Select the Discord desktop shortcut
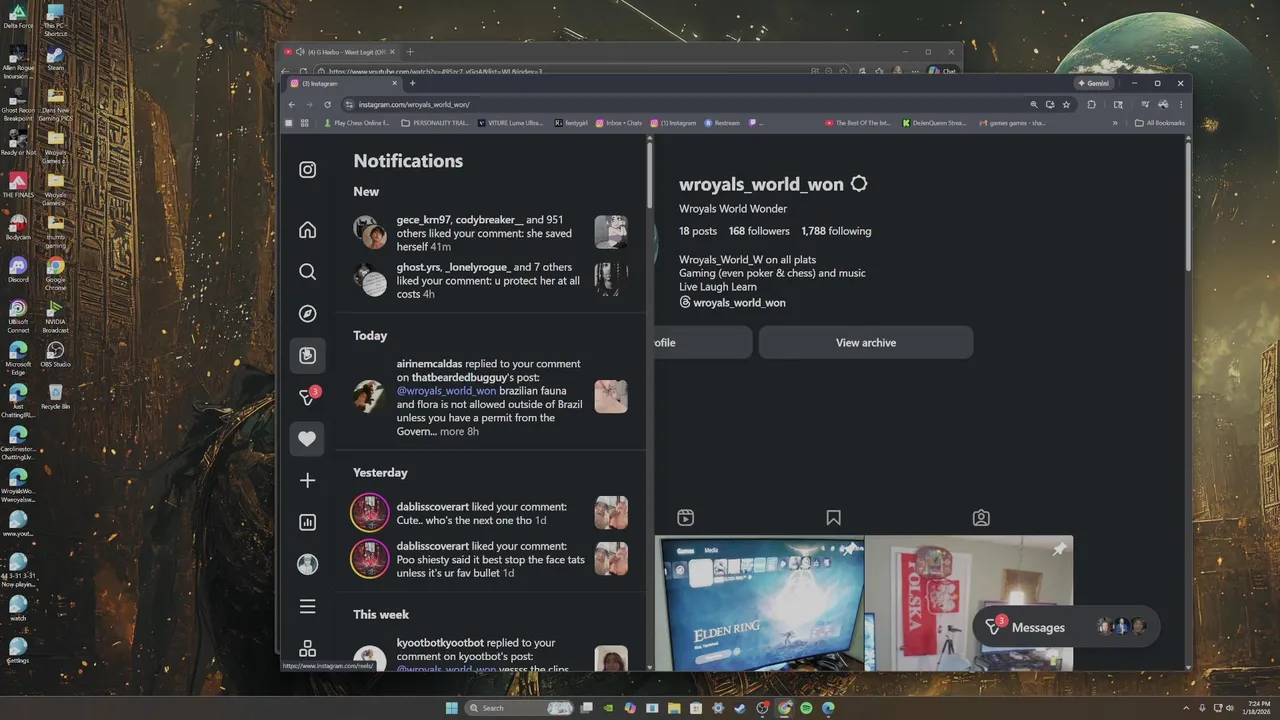Viewport: 1280px width, 720px height. coord(17,270)
